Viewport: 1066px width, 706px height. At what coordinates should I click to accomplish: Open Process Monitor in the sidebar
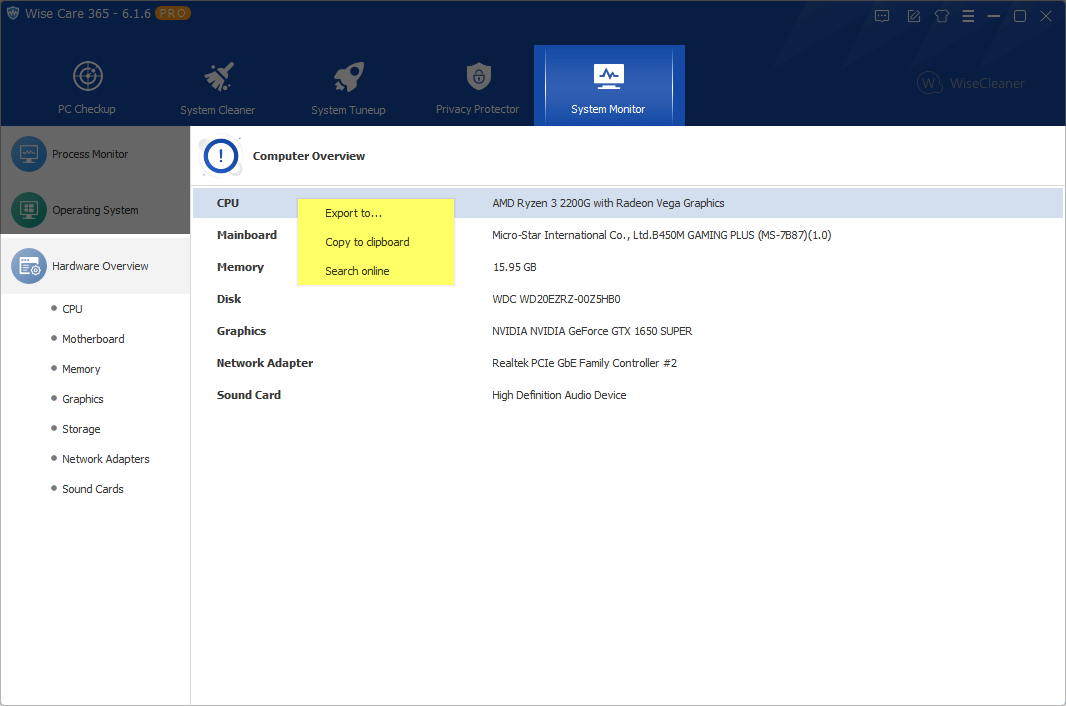click(x=95, y=154)
